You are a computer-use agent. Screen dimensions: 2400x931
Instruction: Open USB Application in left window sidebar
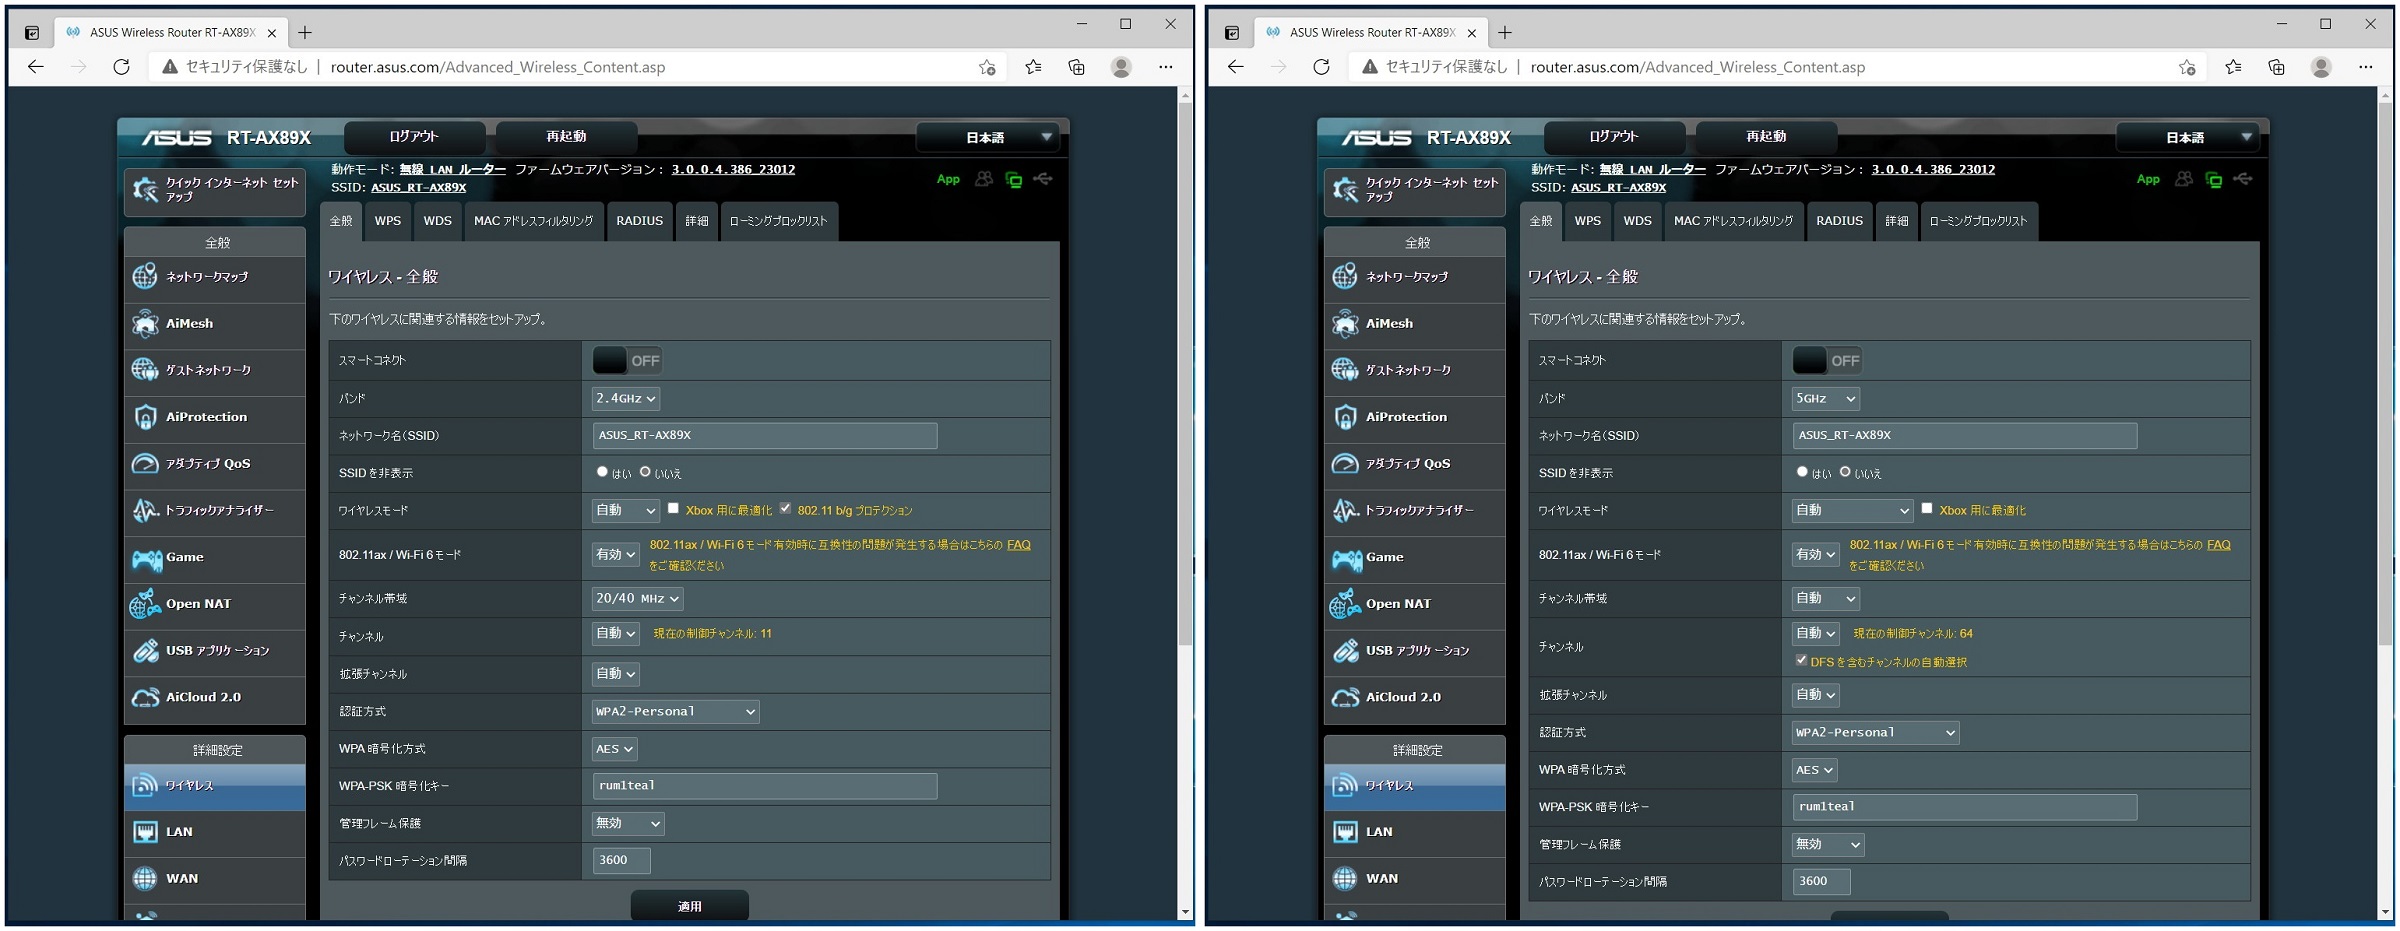pyautogui.click(x=217, y=651)
